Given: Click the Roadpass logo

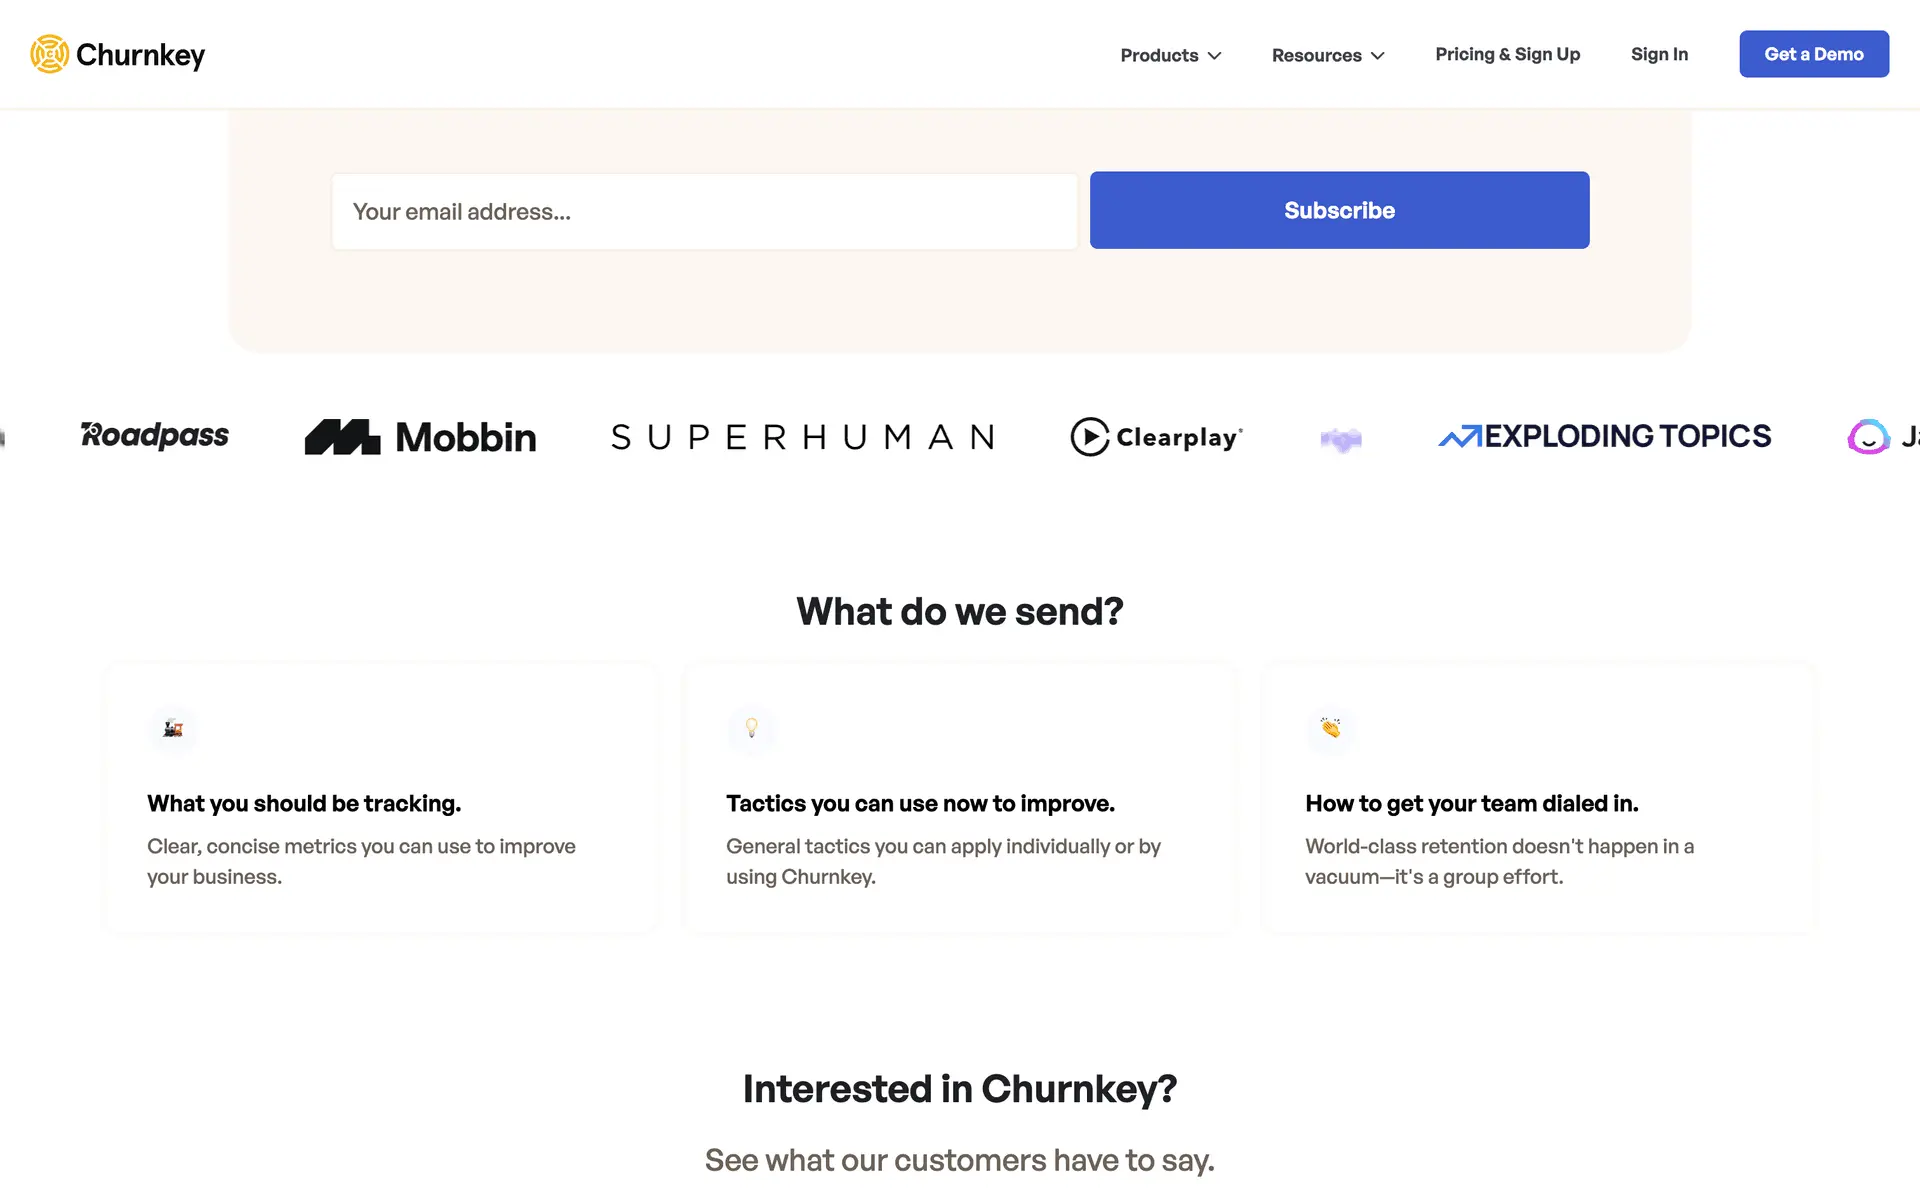Looking at the screenshot, I should (x=155, y=436).
